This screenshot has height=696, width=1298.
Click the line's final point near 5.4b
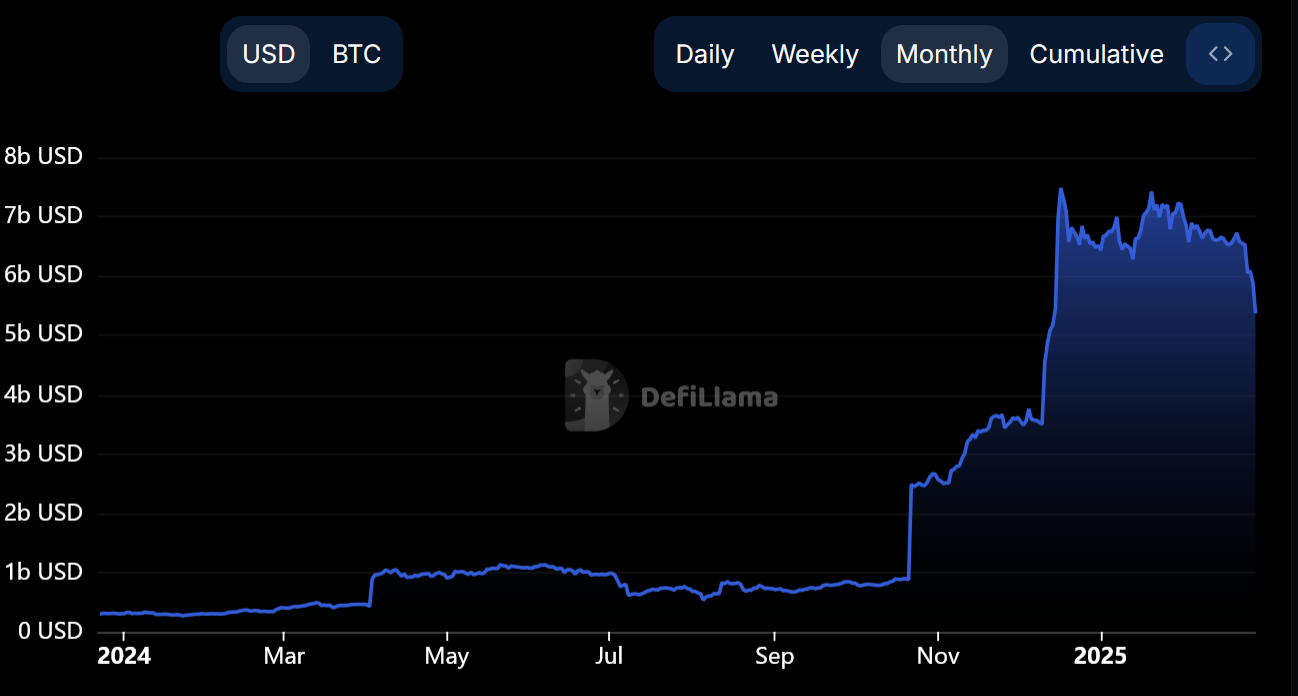point(1255,312)
